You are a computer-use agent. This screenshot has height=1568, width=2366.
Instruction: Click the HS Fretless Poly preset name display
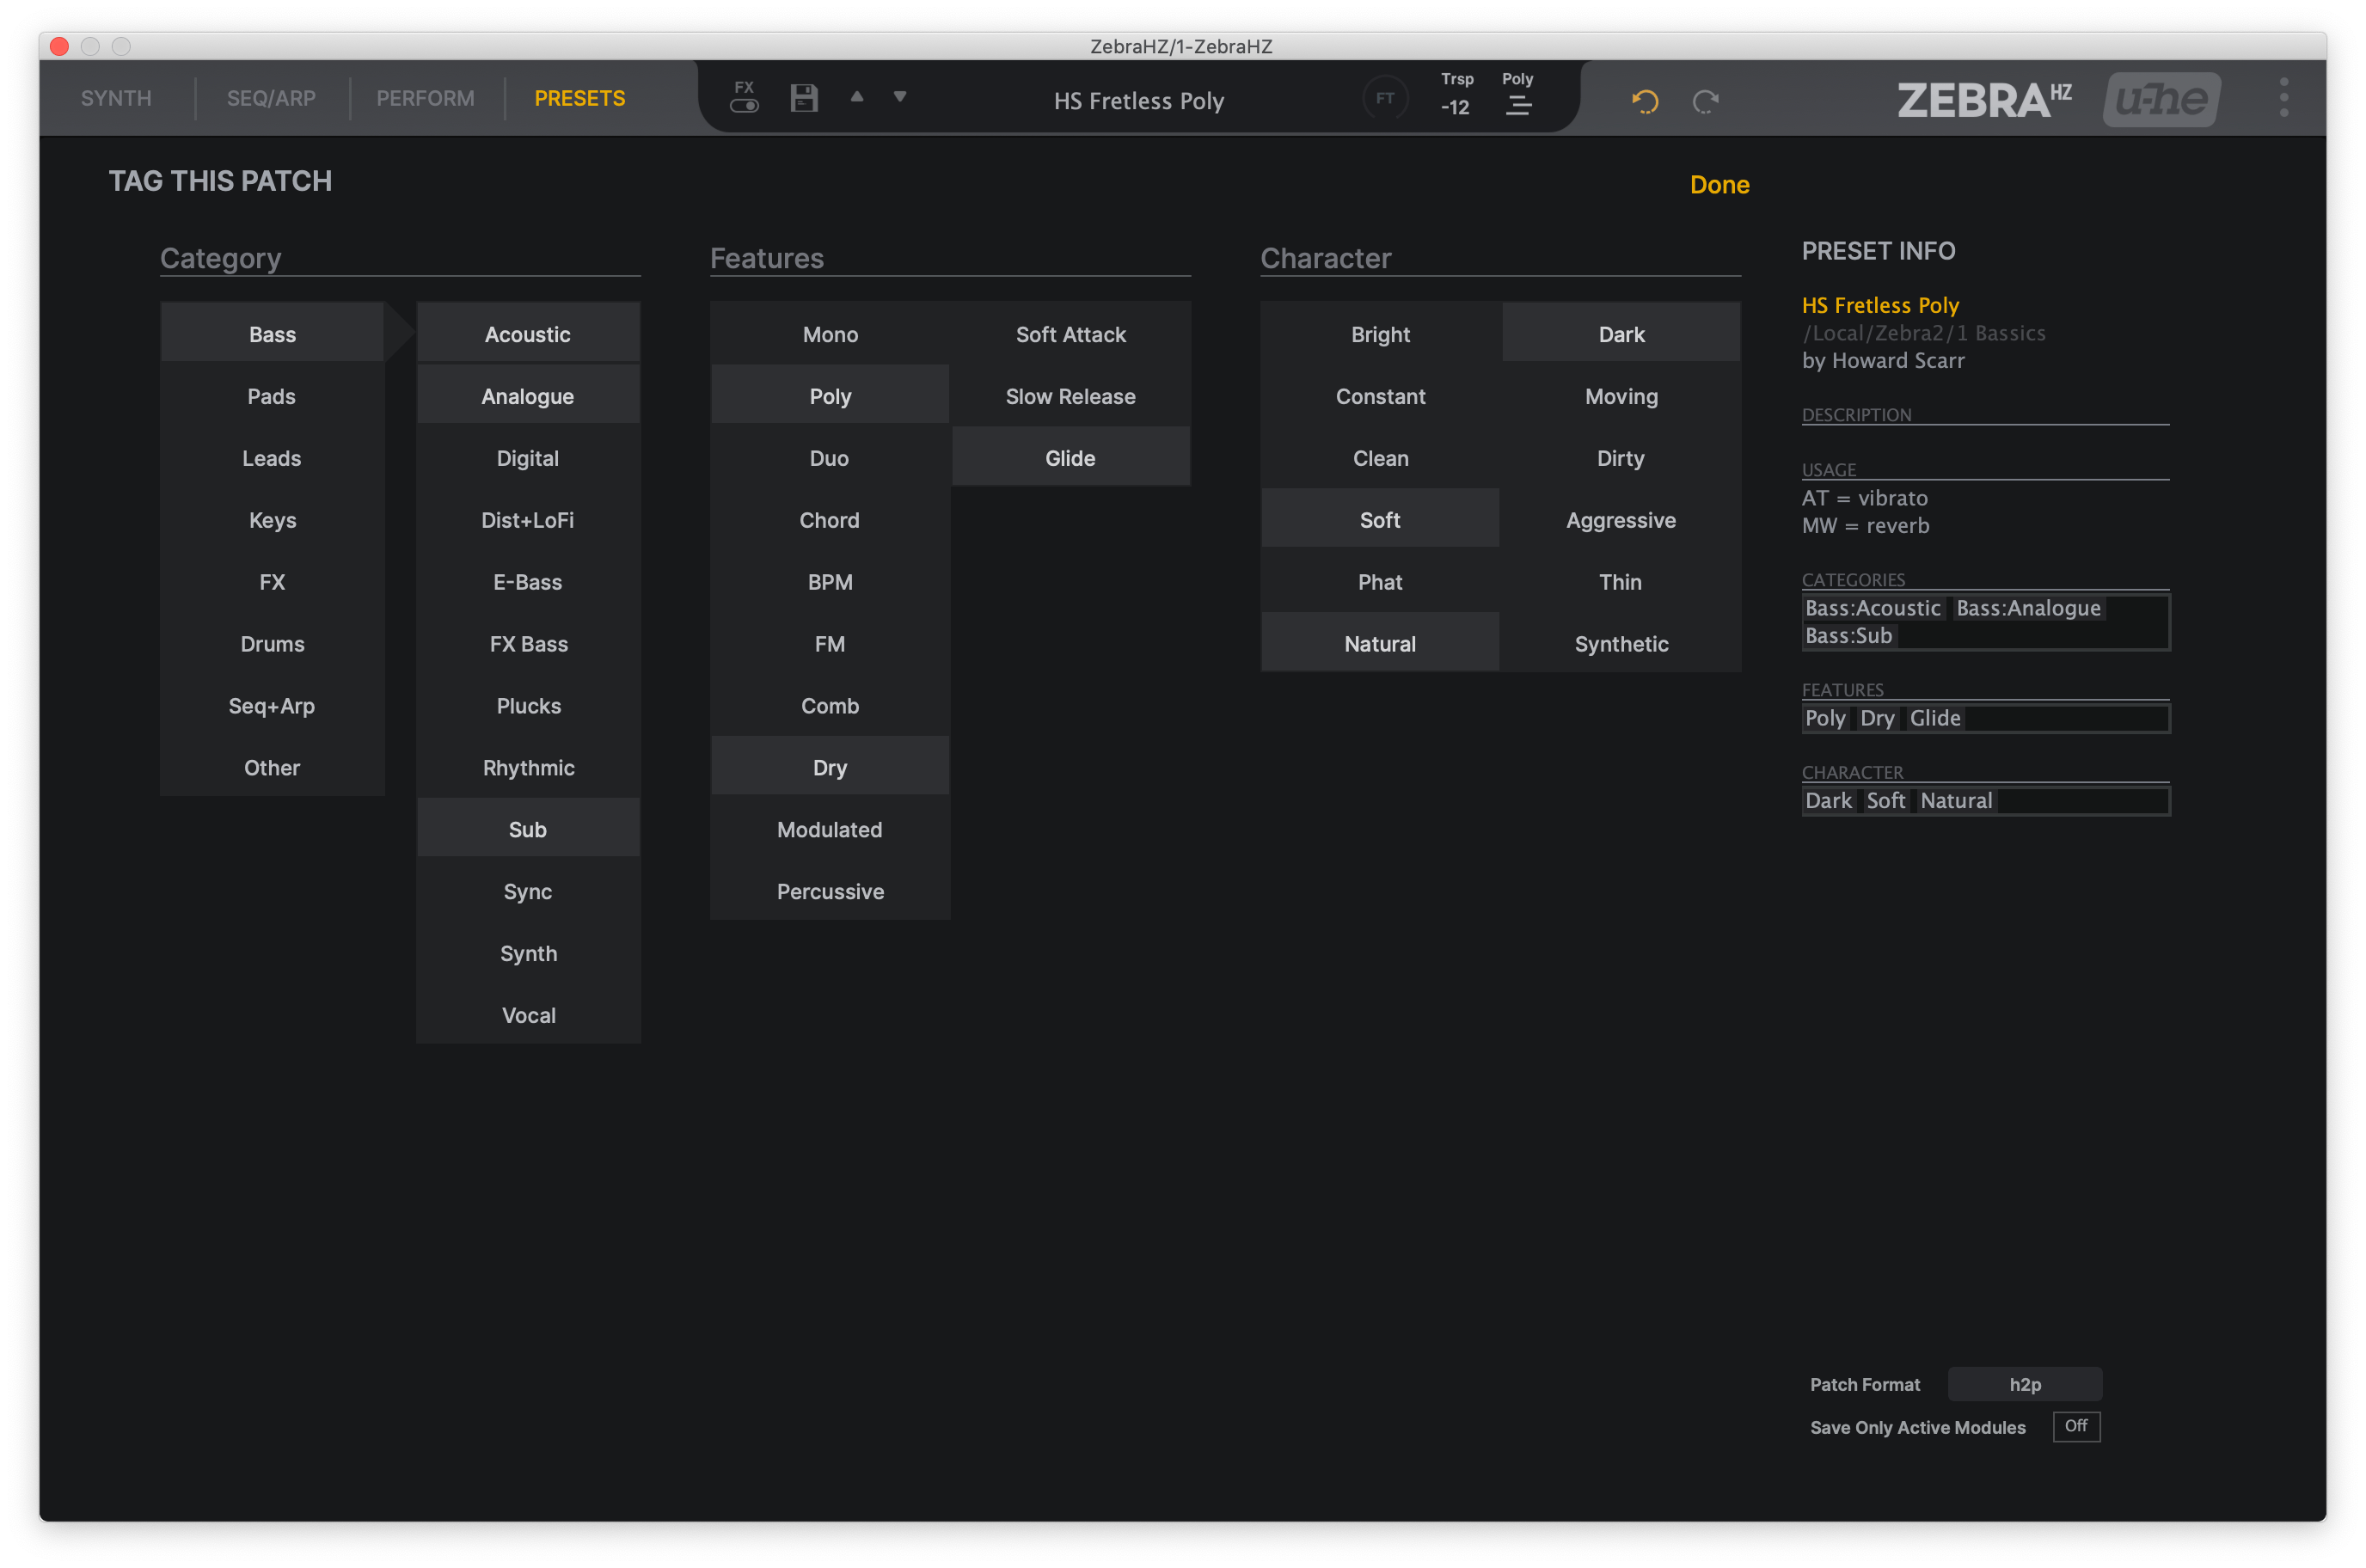1139,101
